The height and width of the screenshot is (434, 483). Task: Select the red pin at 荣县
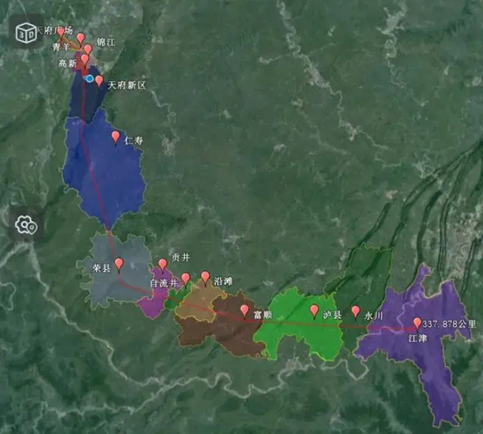pyautogui.click(x=119, y=264)
